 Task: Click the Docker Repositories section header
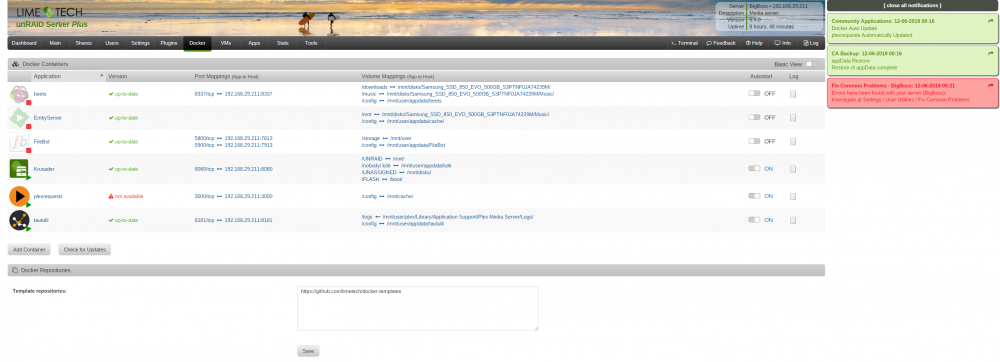click(x=416, y=270)
